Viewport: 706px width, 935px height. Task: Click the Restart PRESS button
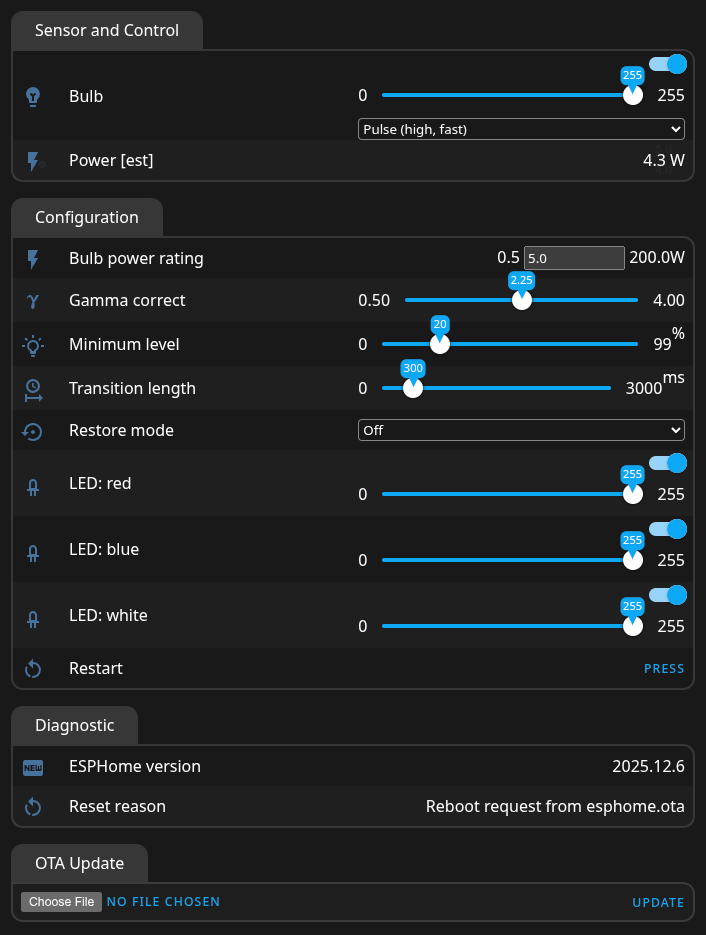664,669
